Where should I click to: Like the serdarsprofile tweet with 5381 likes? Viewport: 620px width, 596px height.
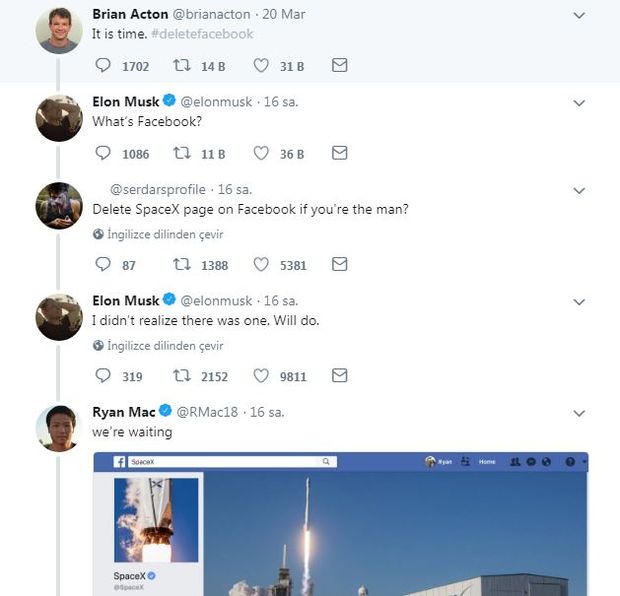point(261,264)
